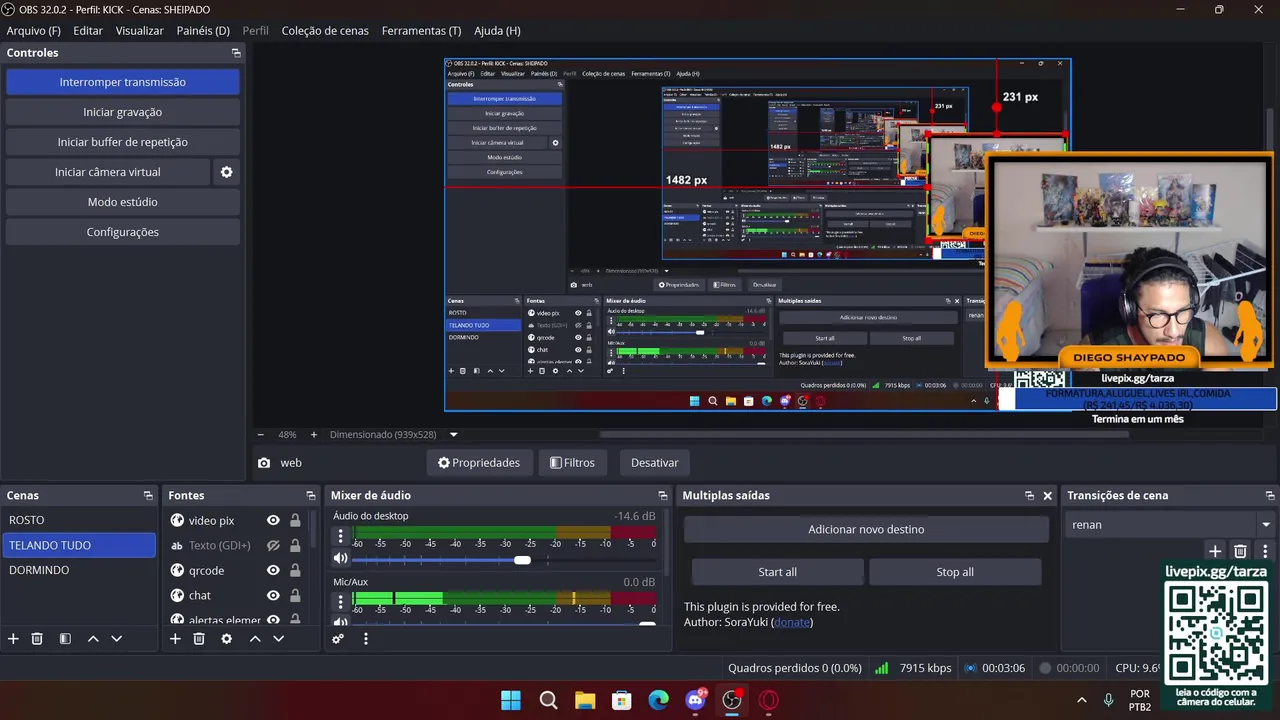Undock the Controles panel
The width and height of the screenshot is (1280, 720).
(x=236, y=53)
